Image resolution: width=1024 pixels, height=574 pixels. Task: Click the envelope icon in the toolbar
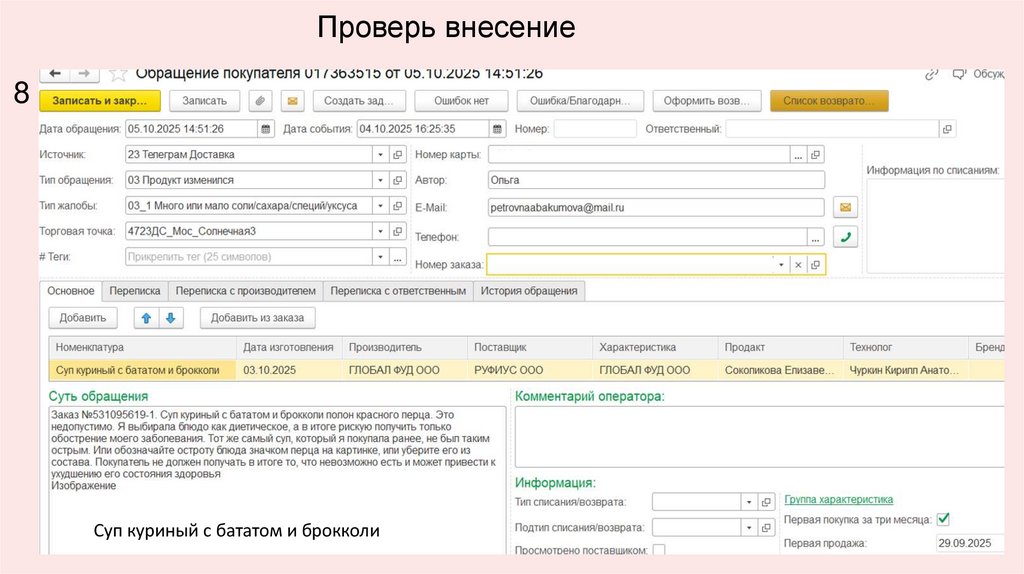coord(292,101)
